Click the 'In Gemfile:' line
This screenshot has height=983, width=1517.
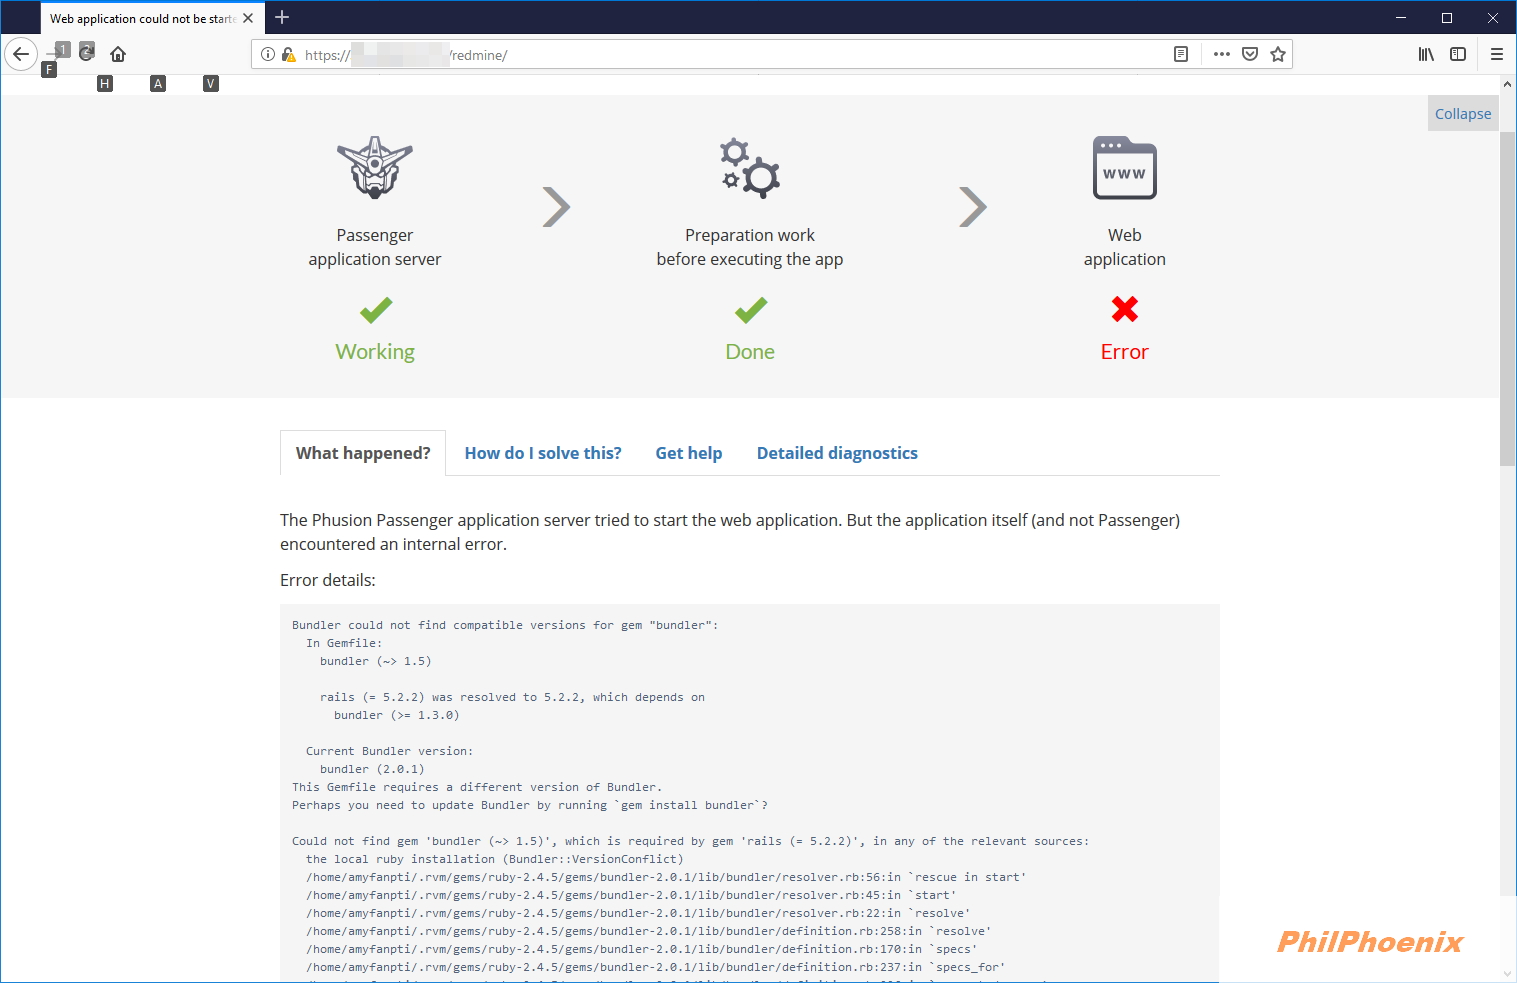(x=344, y=643)
